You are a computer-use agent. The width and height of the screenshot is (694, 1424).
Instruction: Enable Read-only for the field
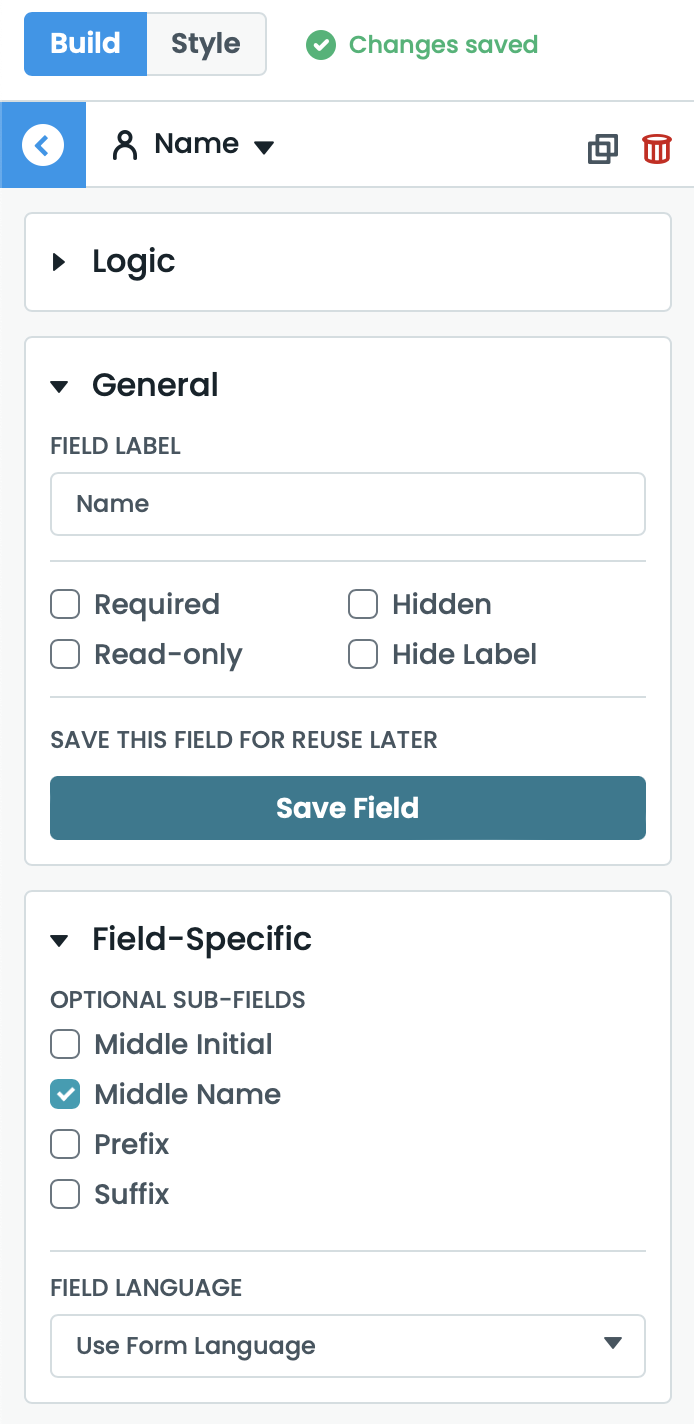click(x=64, y=654)
